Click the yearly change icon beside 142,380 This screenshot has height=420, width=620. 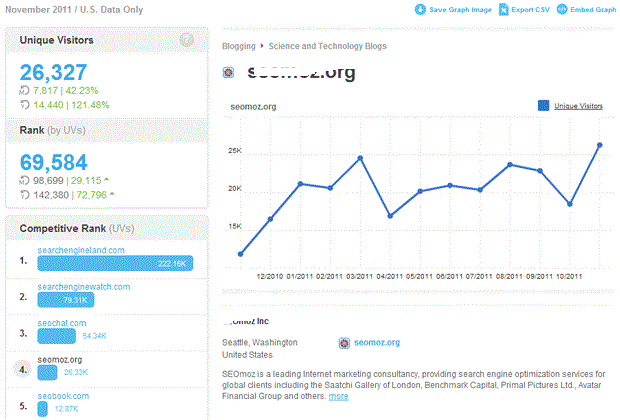25,195
